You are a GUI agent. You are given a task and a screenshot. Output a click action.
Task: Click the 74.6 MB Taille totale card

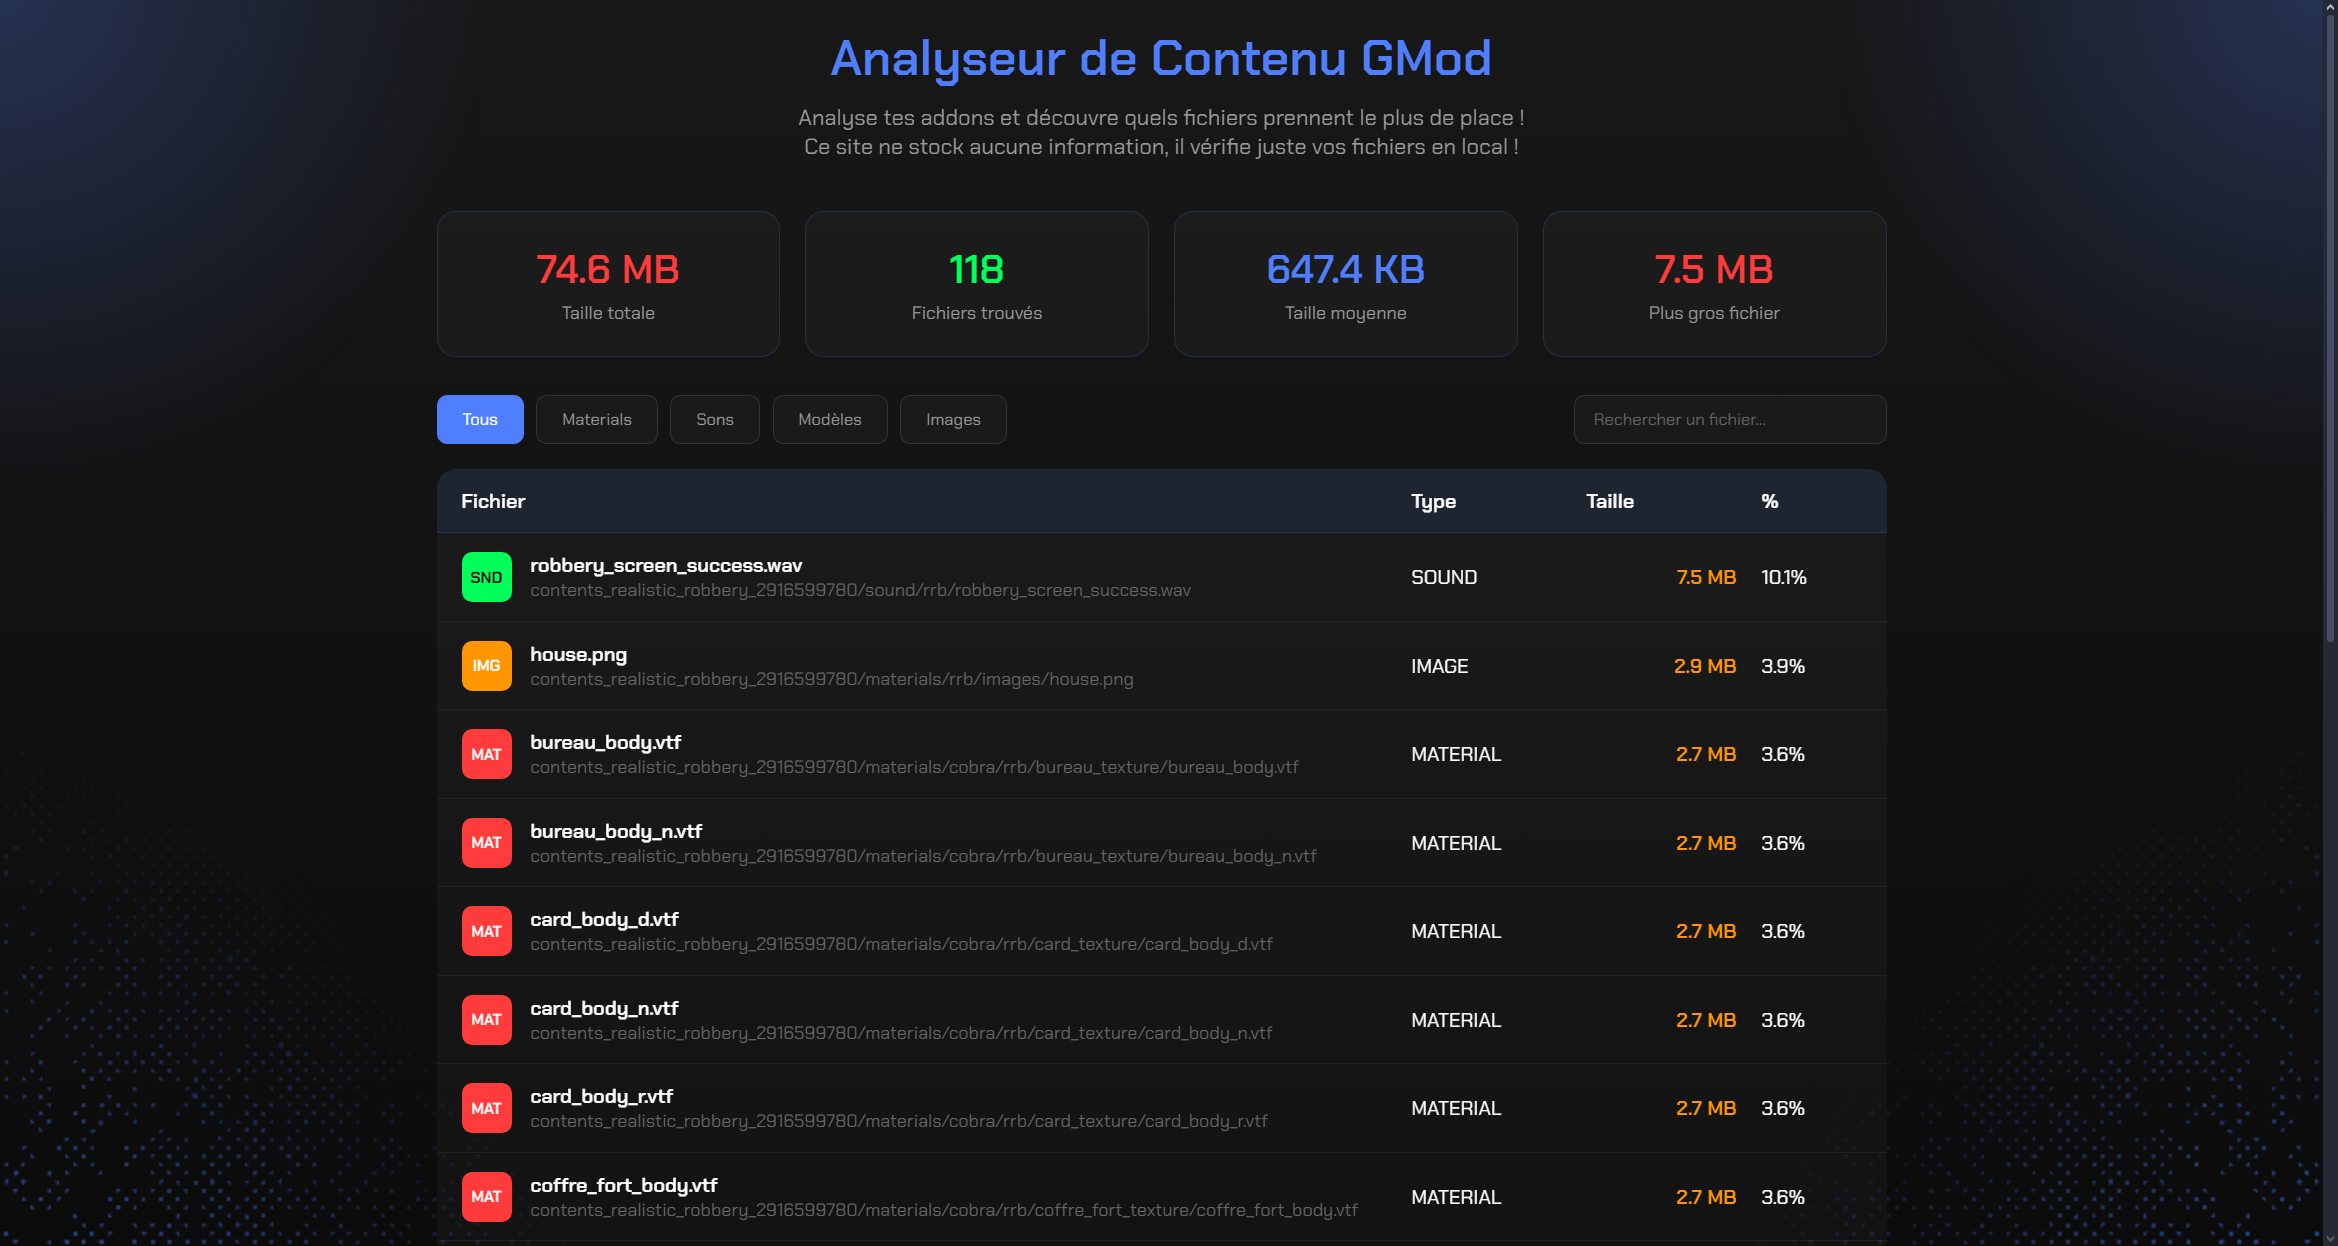pyautogui.click(x=608, y=284)
